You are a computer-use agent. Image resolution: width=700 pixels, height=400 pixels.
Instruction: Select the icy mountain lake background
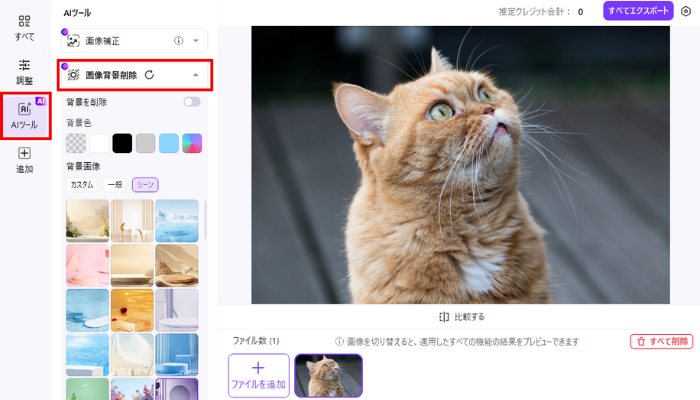click(177, 221)
